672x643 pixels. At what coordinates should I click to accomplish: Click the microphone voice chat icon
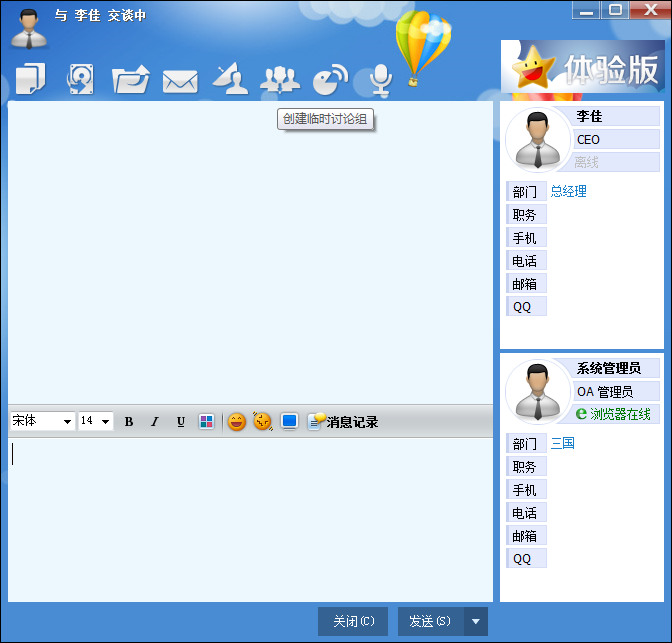[x=380, y=78]
